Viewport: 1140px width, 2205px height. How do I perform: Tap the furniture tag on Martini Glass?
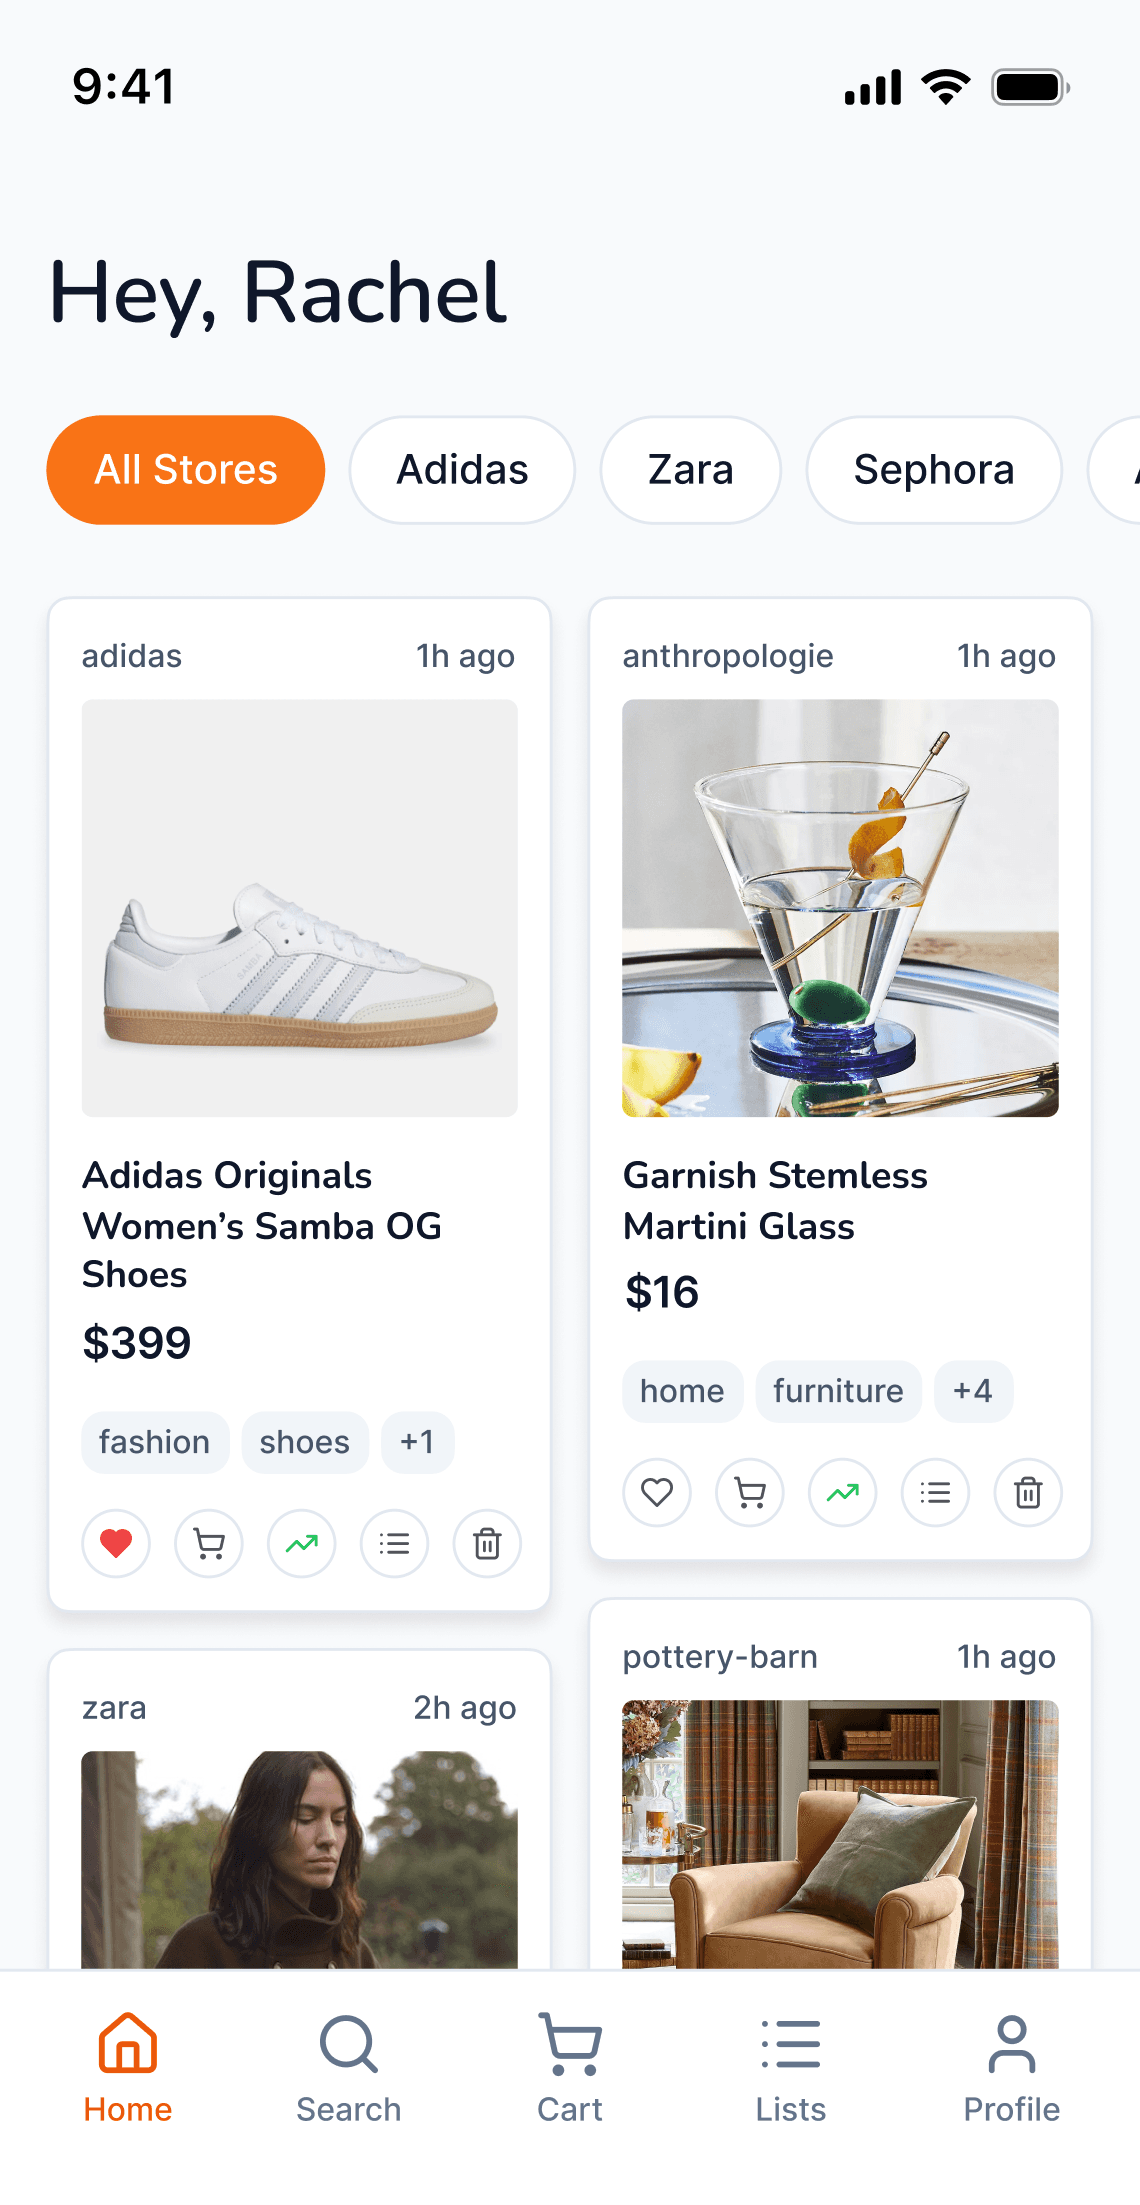(x=838, y=1391)
